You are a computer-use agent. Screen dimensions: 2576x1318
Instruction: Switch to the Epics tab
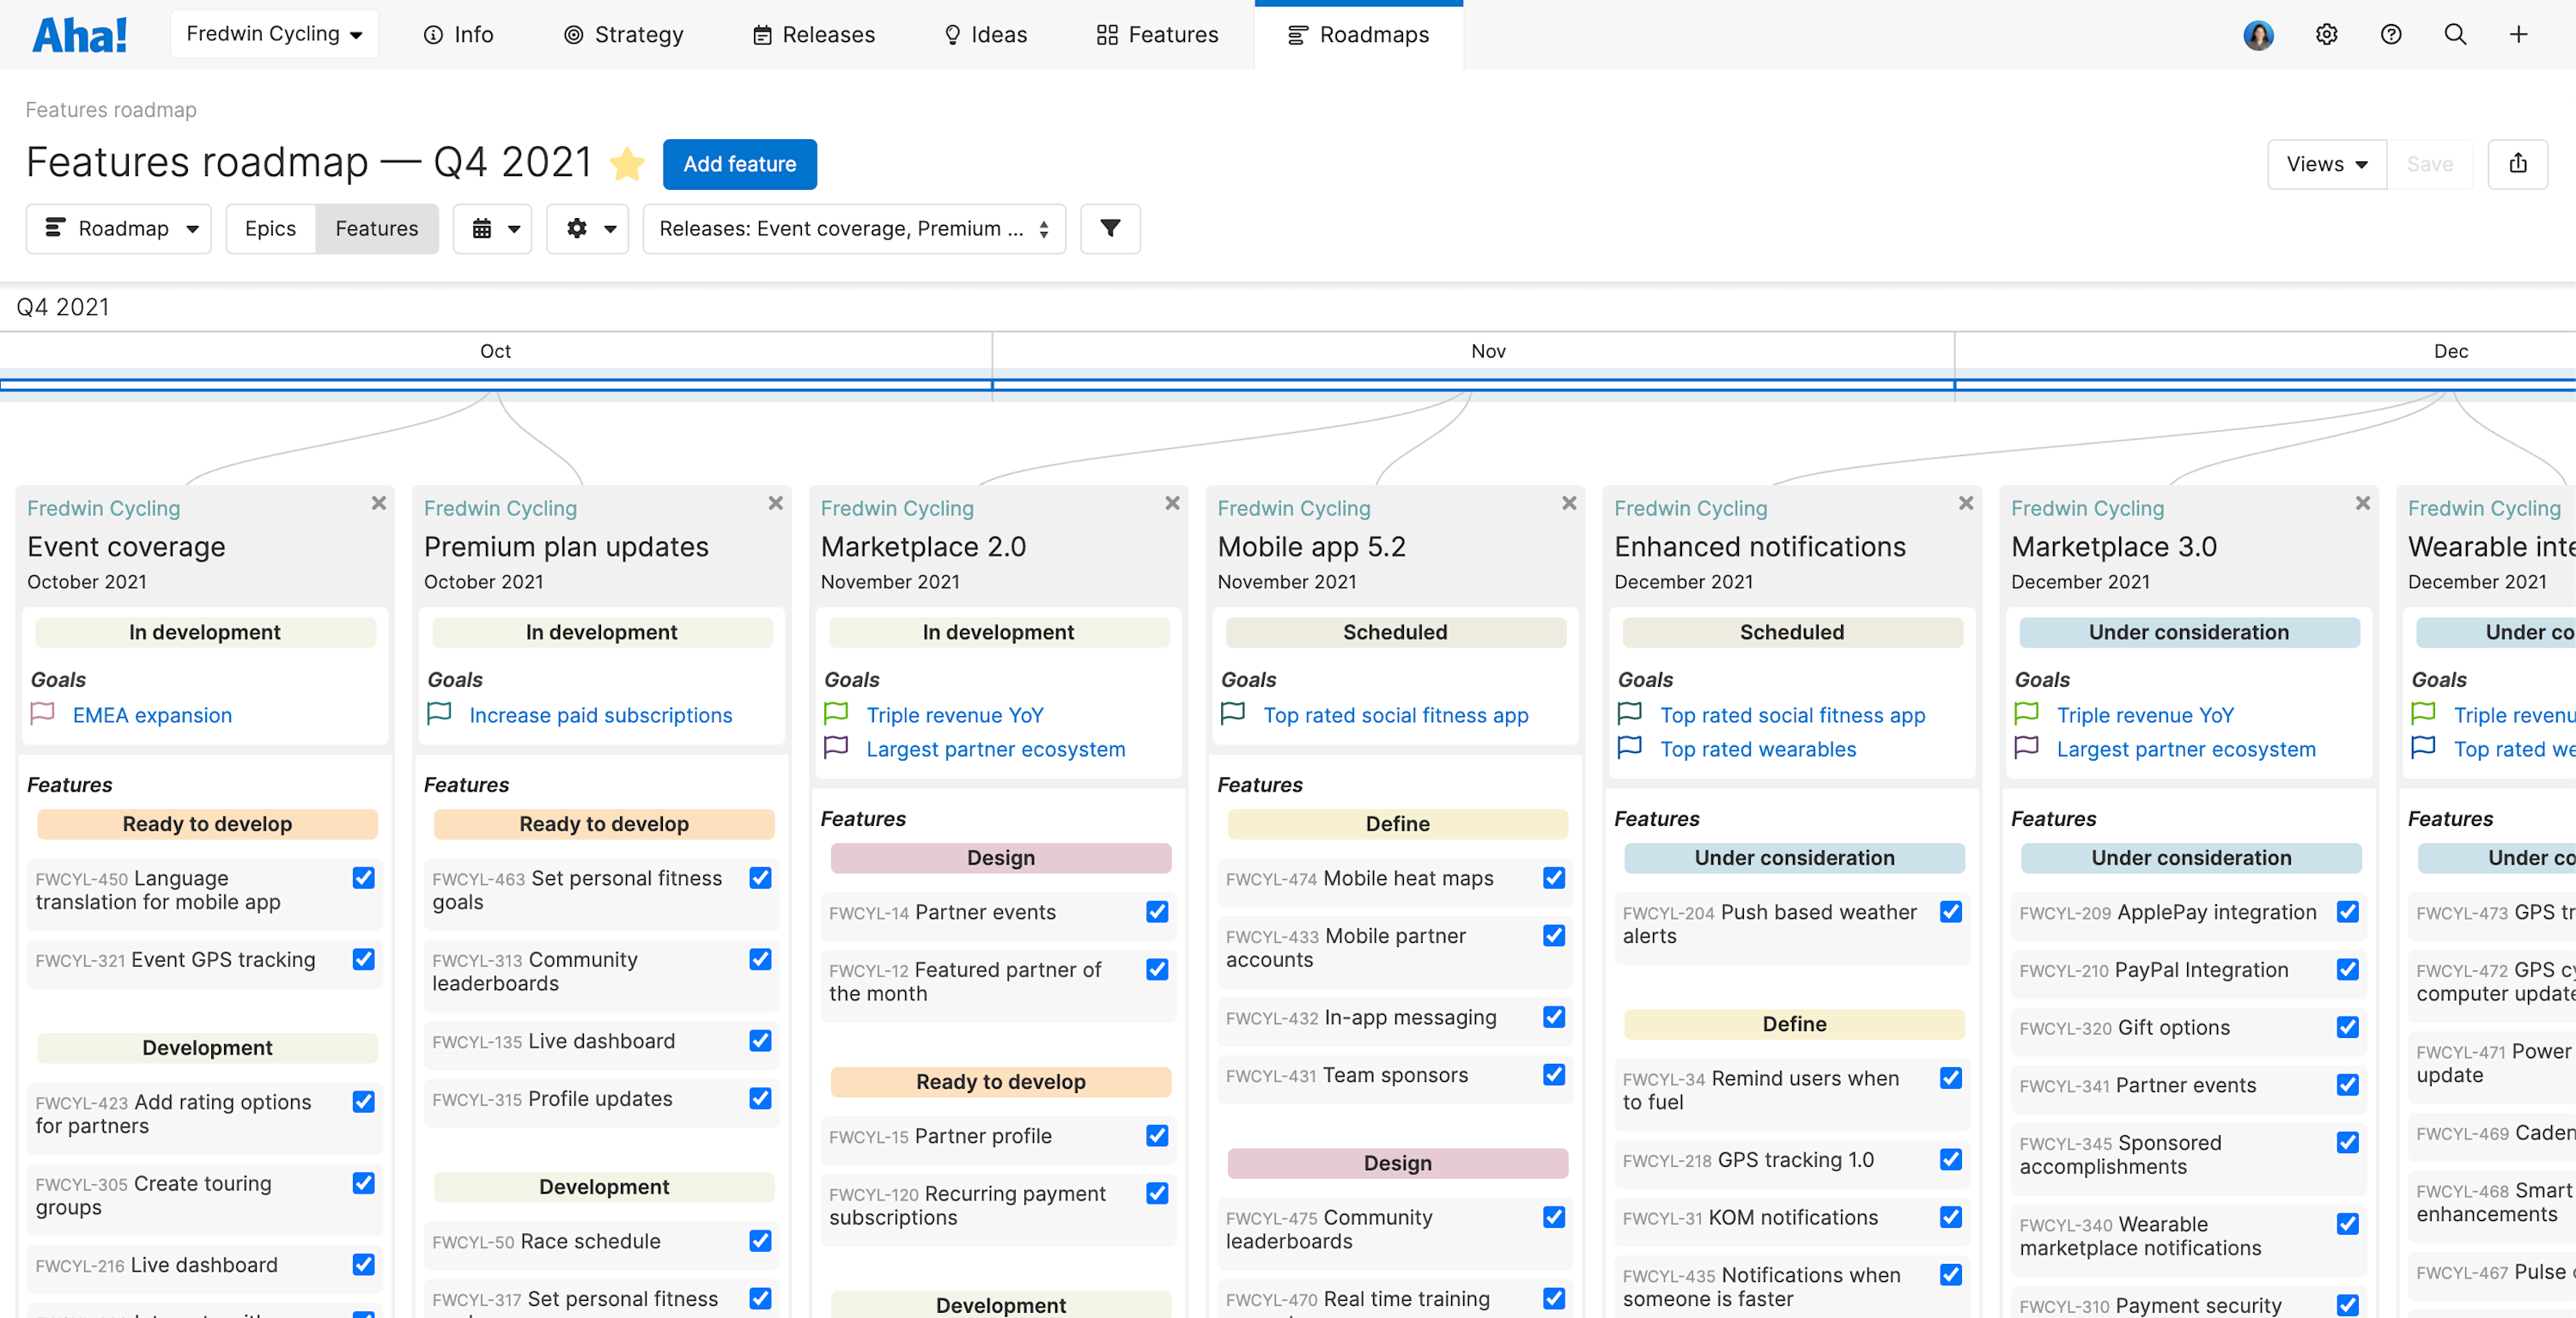270,229
